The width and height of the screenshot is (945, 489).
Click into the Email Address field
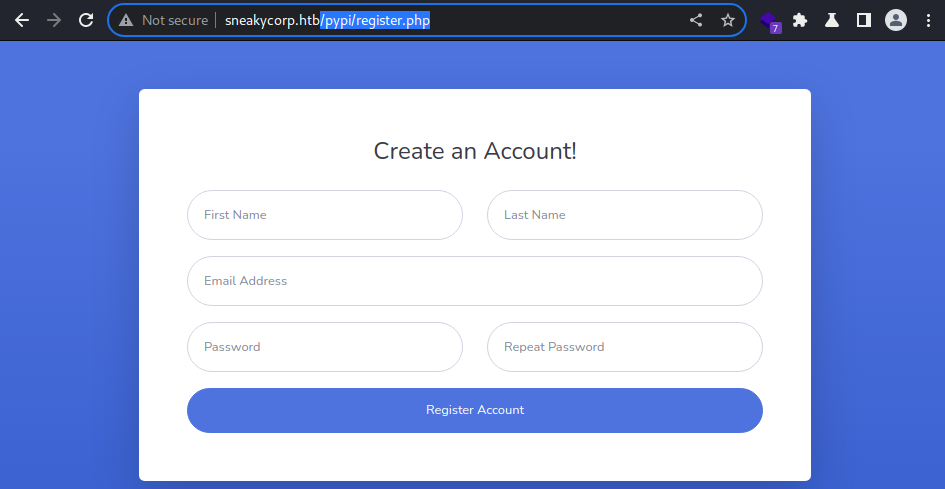pos(475,281)
